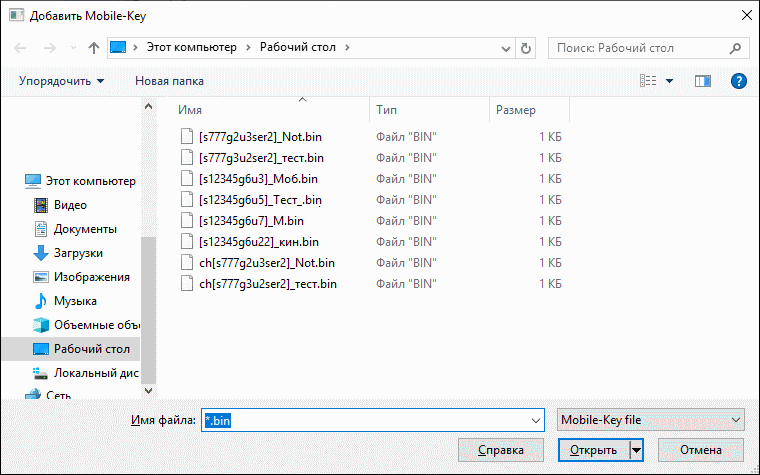
Task: Open the Открыть button split arrow
Action: pyautogui.click(x=636, y=450)
